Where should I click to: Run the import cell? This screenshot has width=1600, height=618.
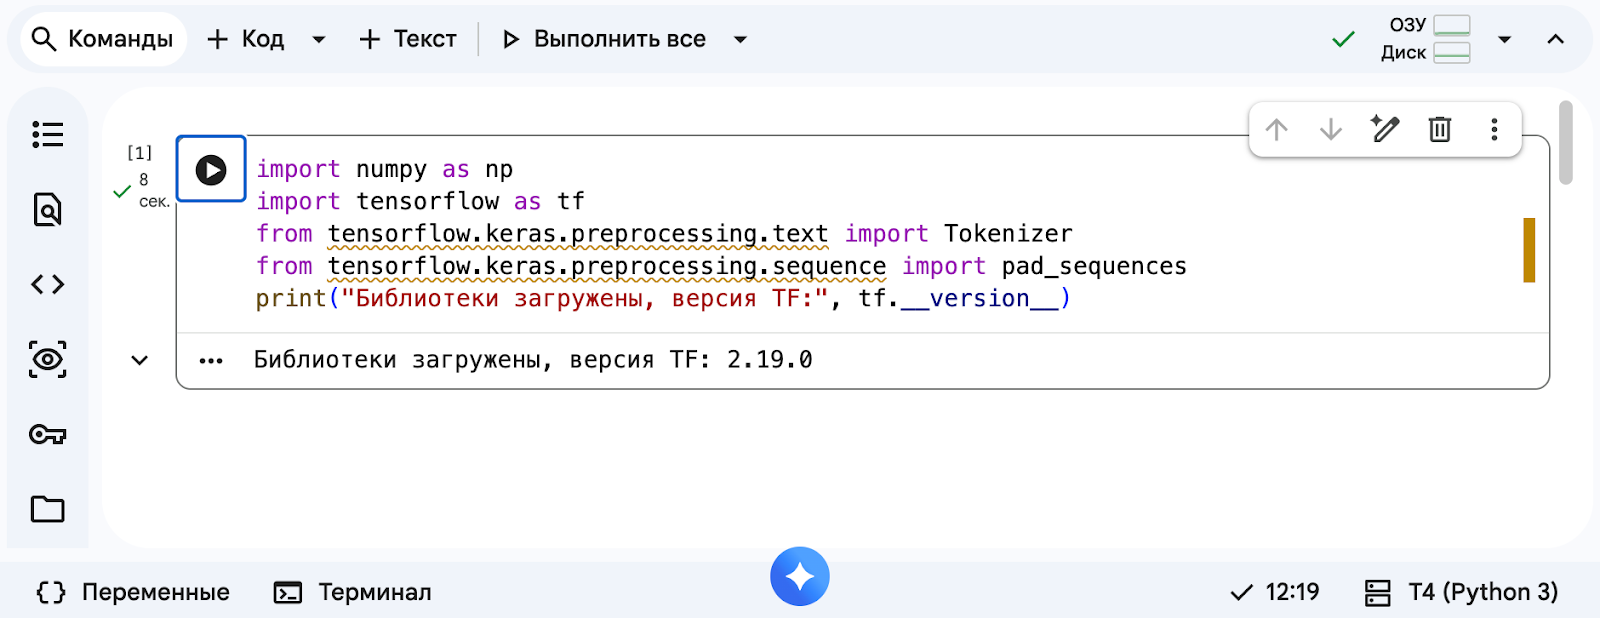(x=211, y=170)
